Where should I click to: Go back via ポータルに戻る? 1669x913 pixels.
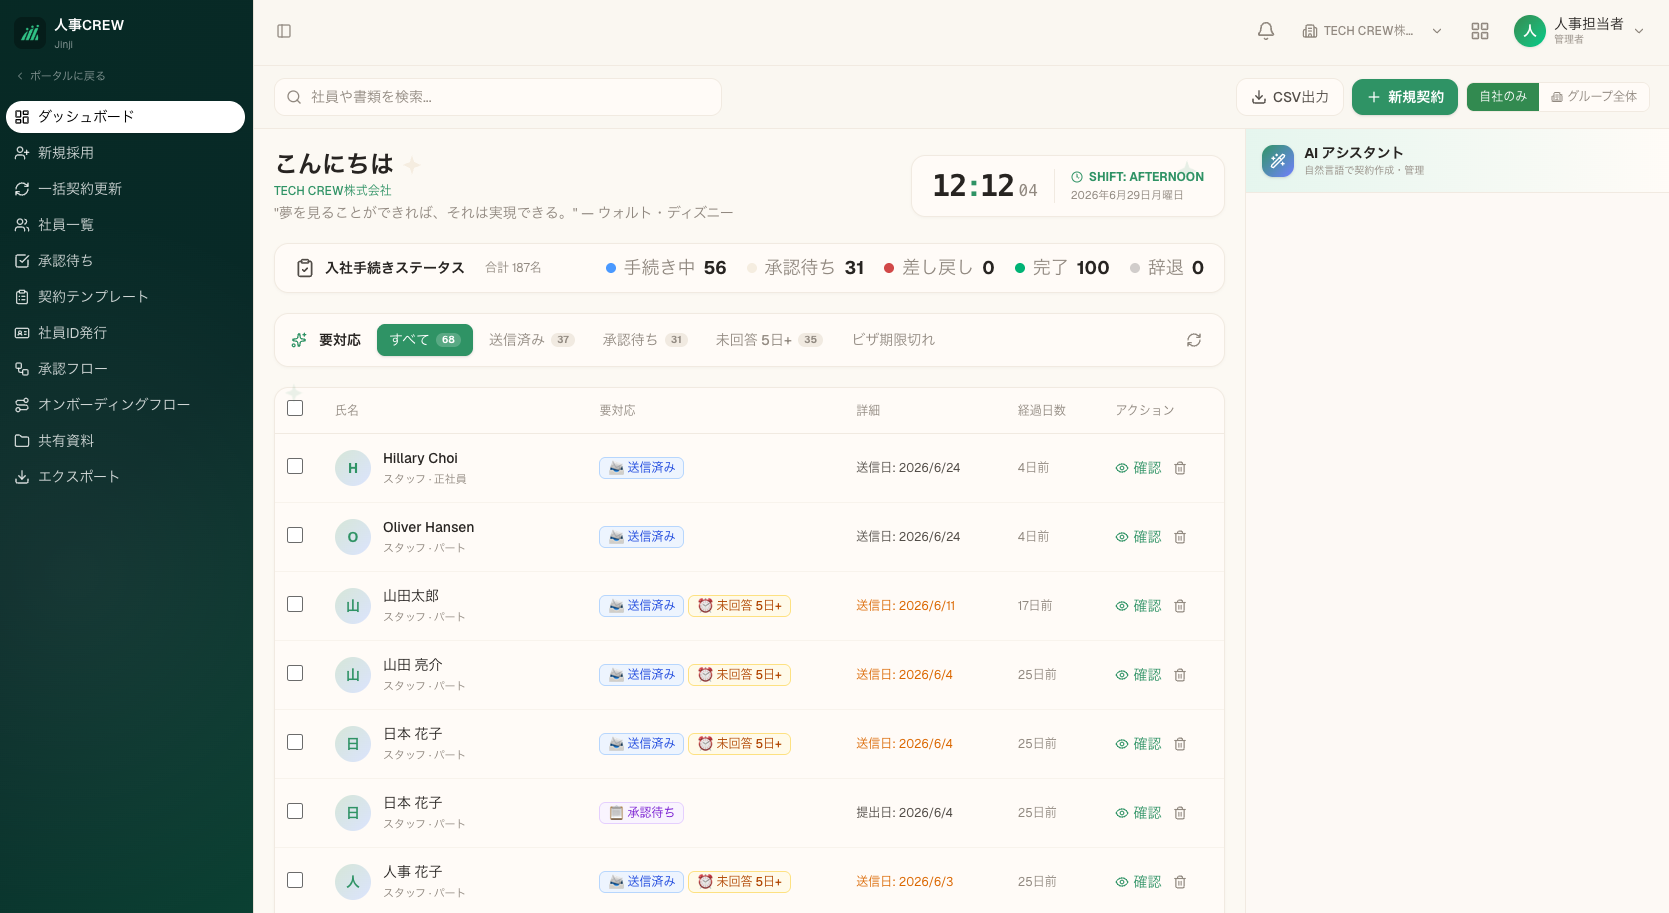point(61,76)
